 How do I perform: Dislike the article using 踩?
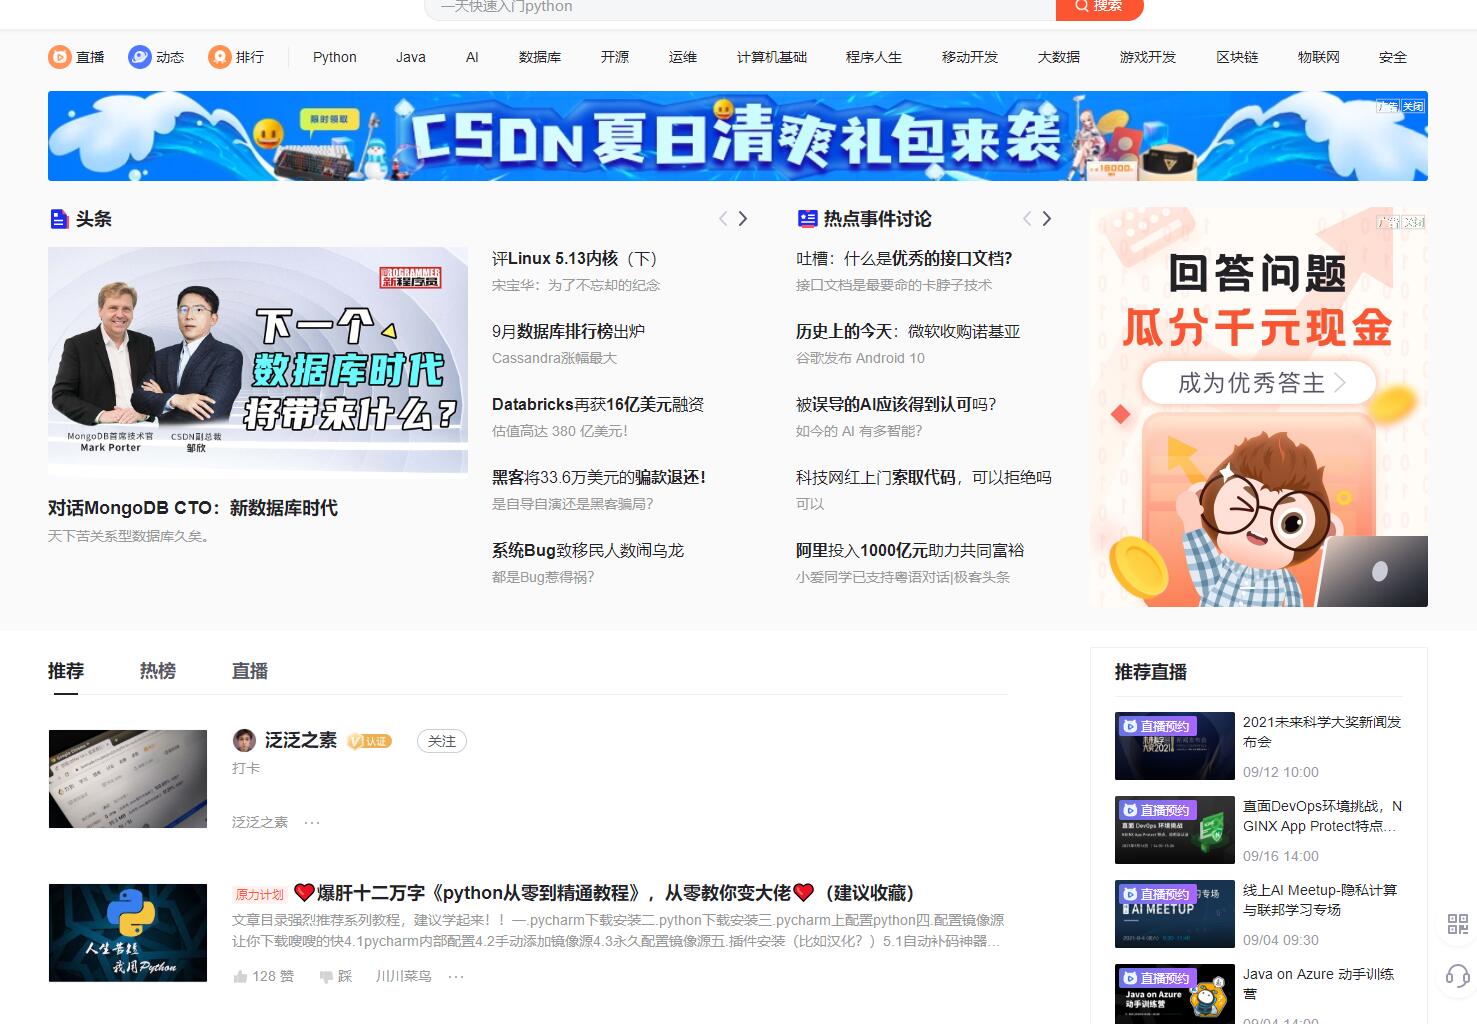pyautogui.click(x=335, y=976)
